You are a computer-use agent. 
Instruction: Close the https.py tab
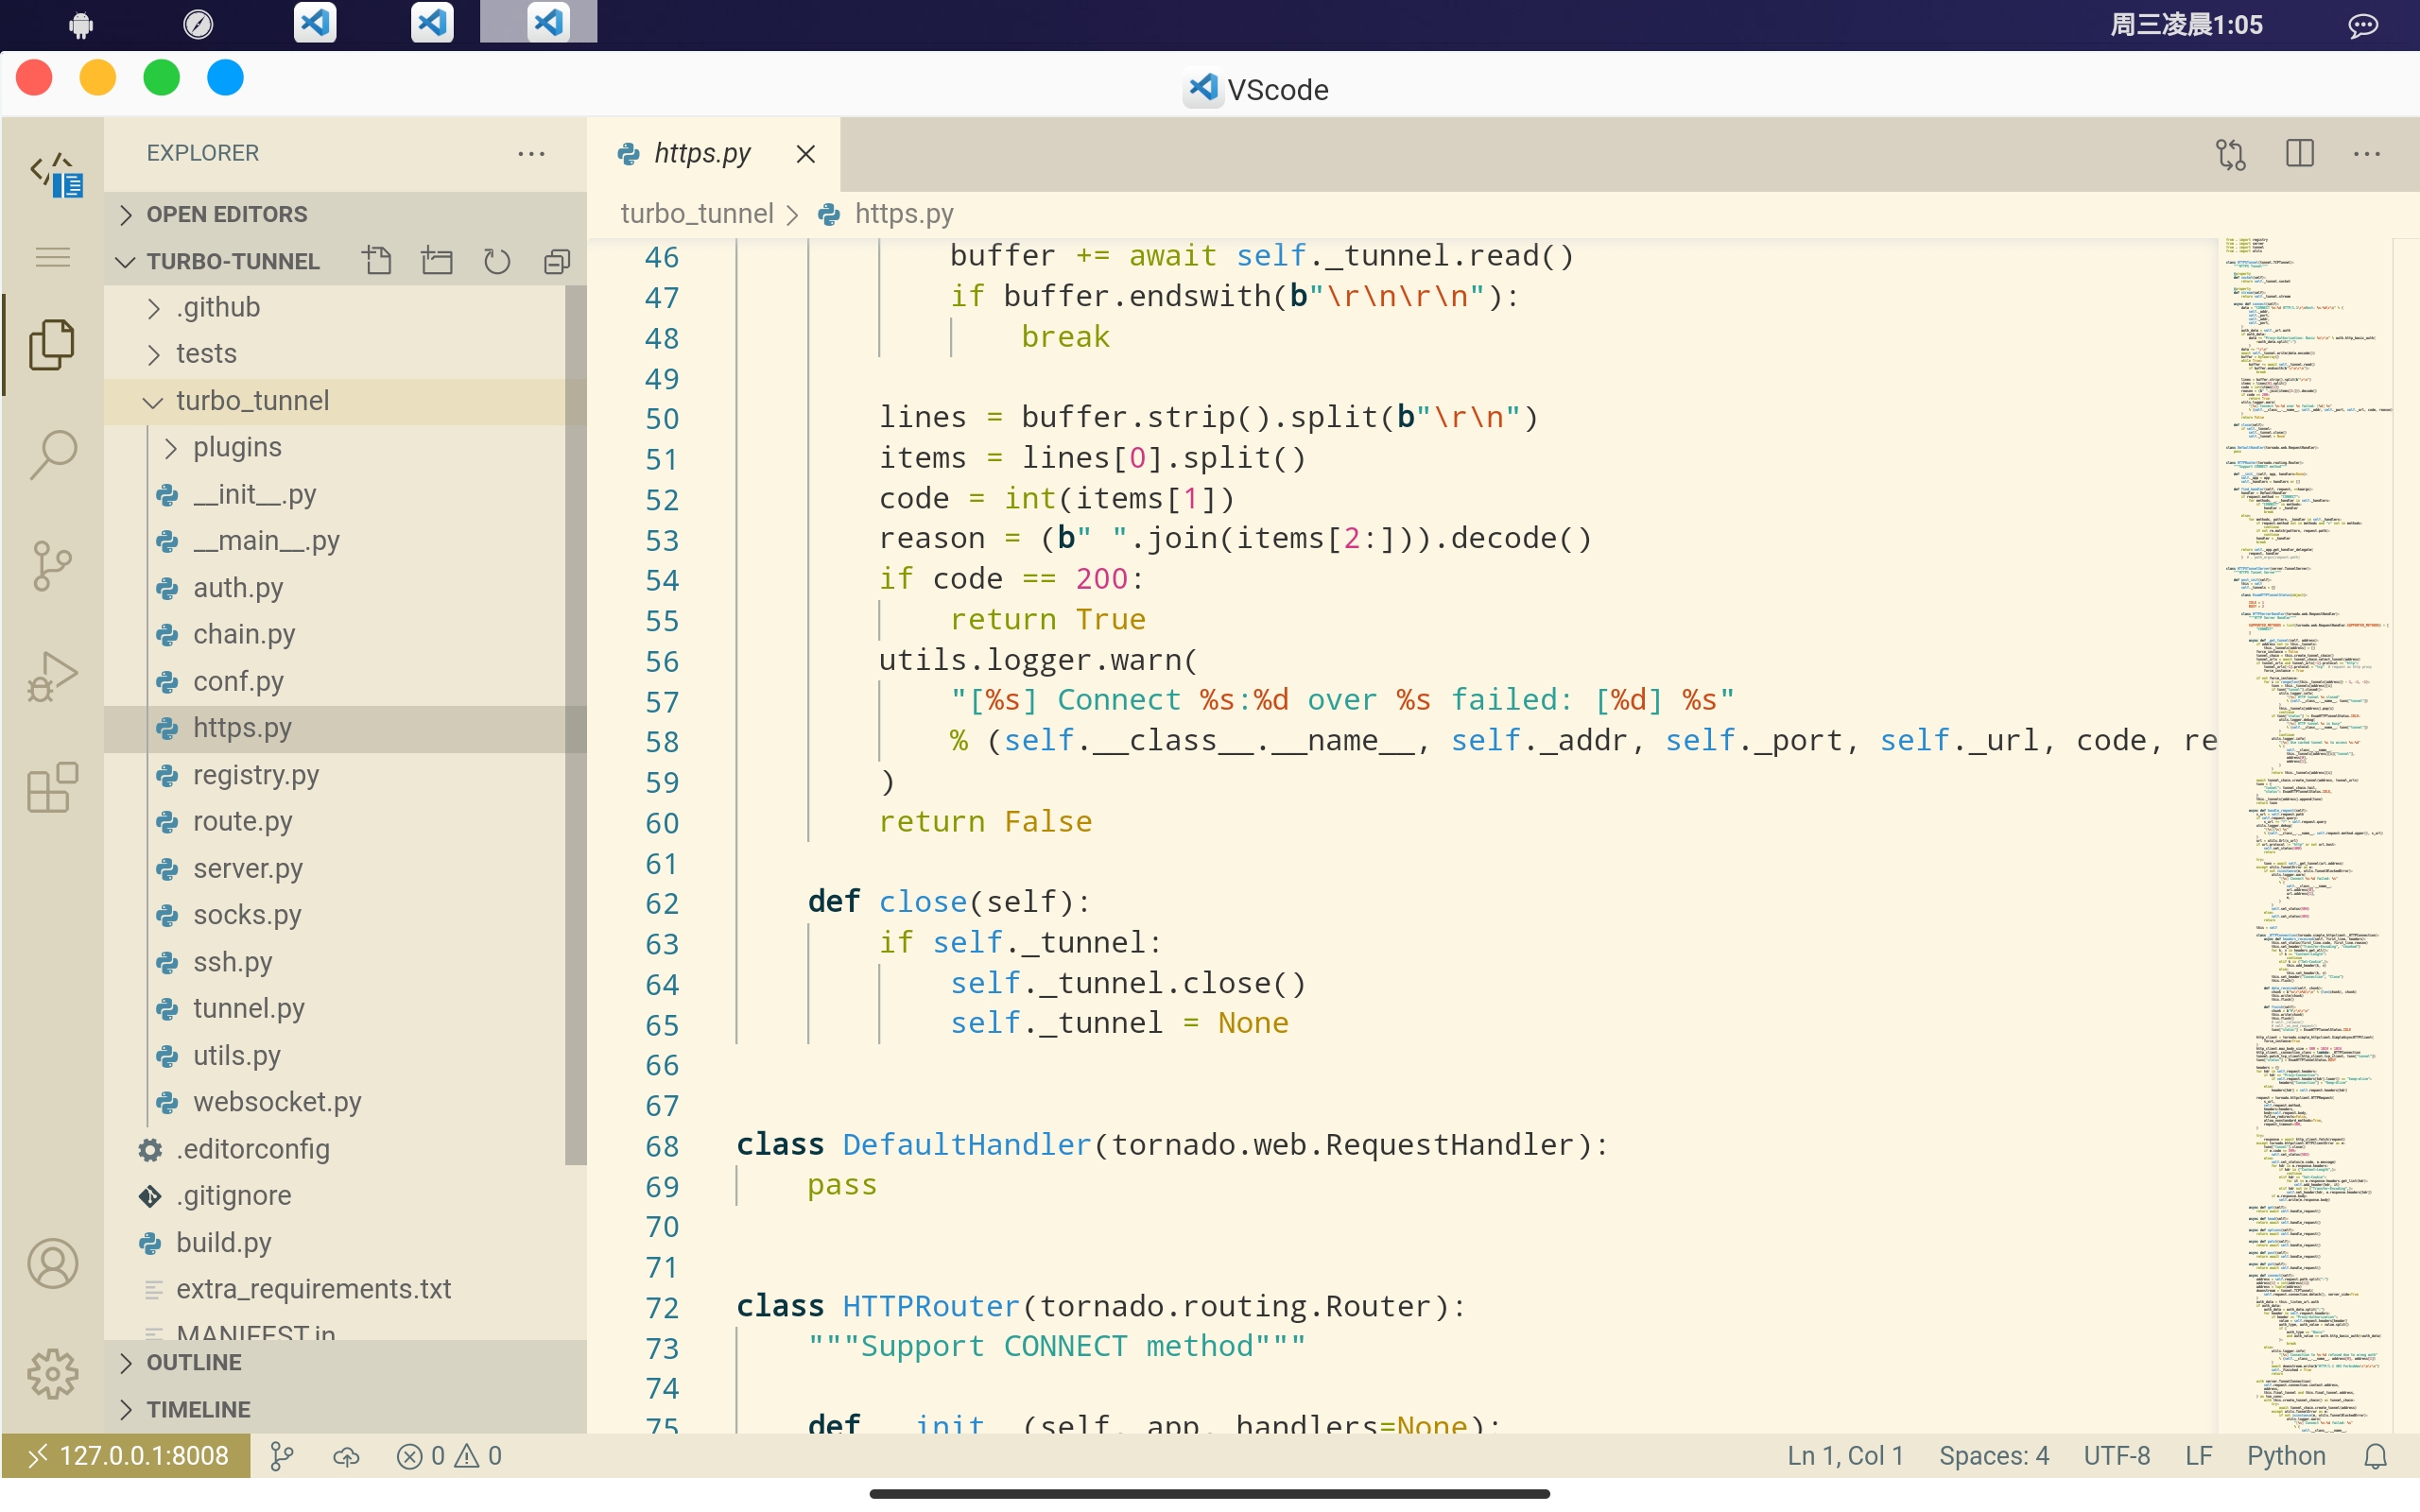pyautogui.click(x=805, y=154)
